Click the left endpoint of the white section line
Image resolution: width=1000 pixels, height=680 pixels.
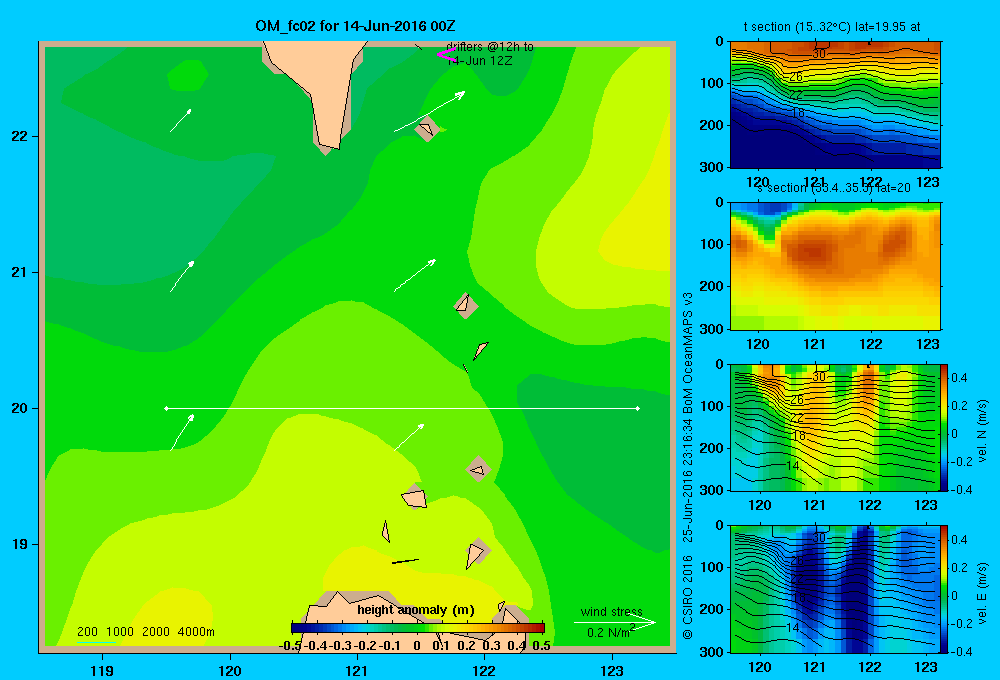tap(166, 408)
